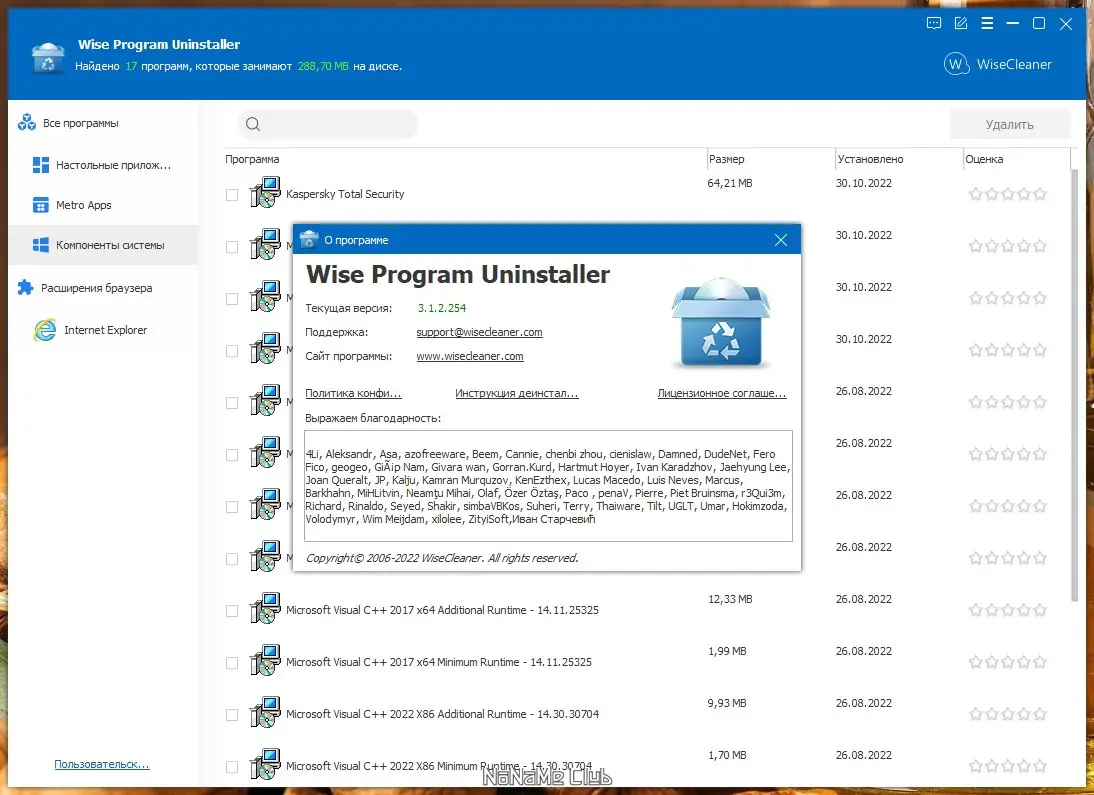Open Инструкция деинстал... link

[516, 393]
